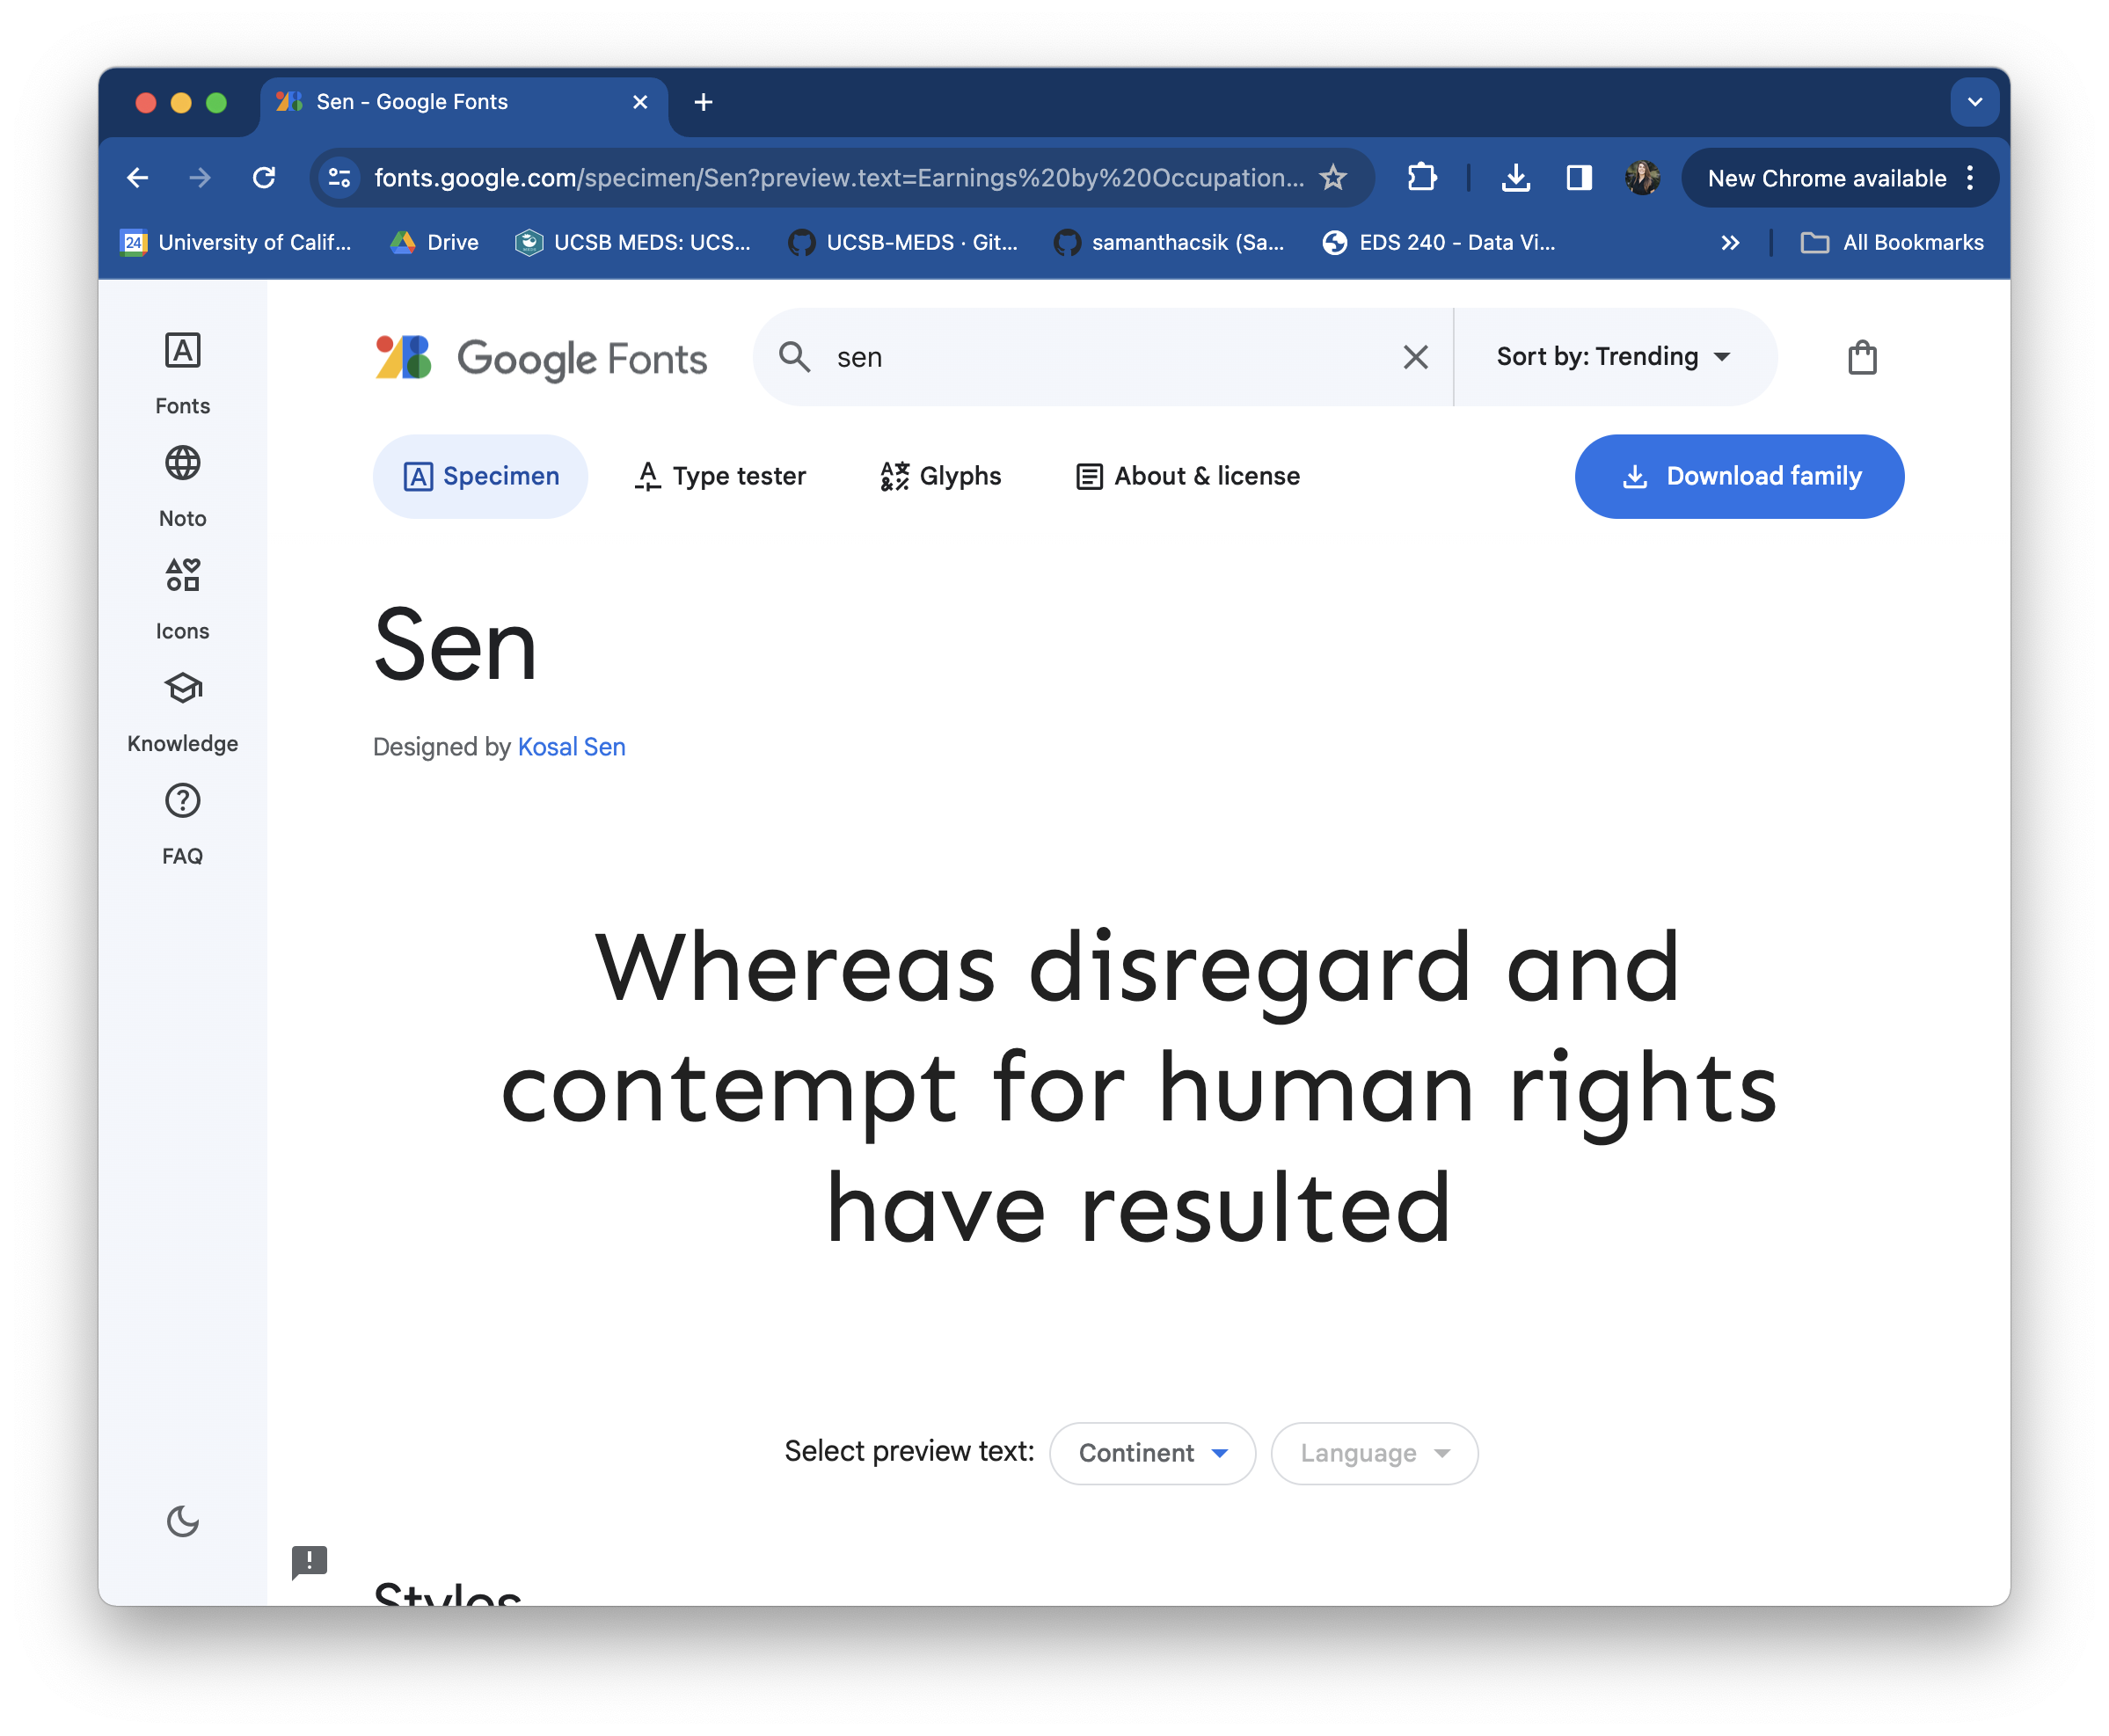Show hidden bookmarks with double chevron
This screenshot has width=2109, height=1736.
tap(1730, 243)
